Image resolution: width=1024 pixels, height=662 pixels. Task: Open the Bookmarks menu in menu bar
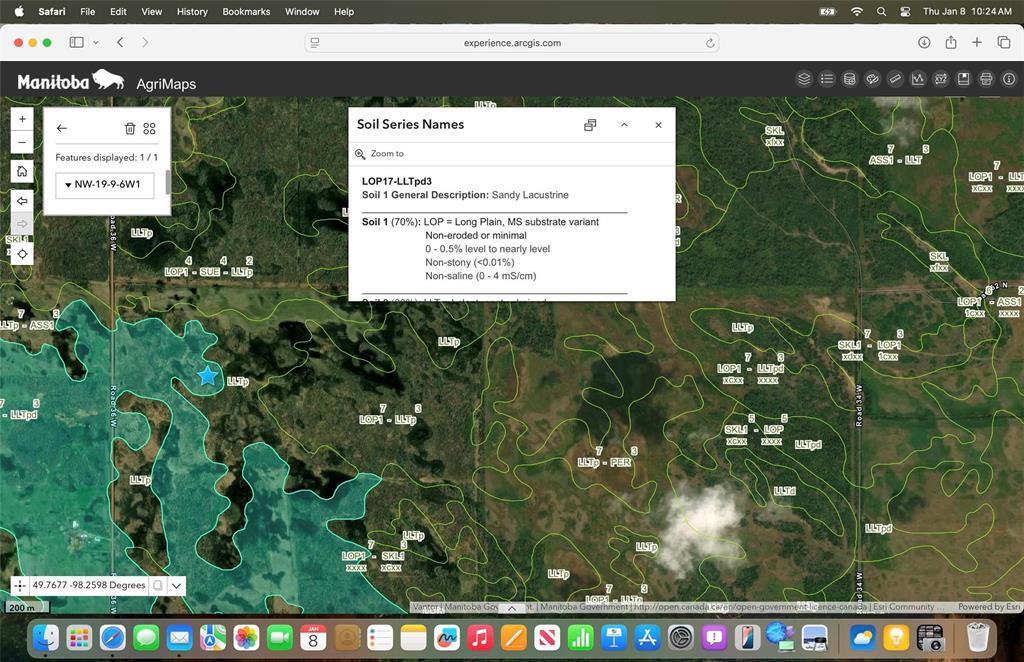click(246, 12)
